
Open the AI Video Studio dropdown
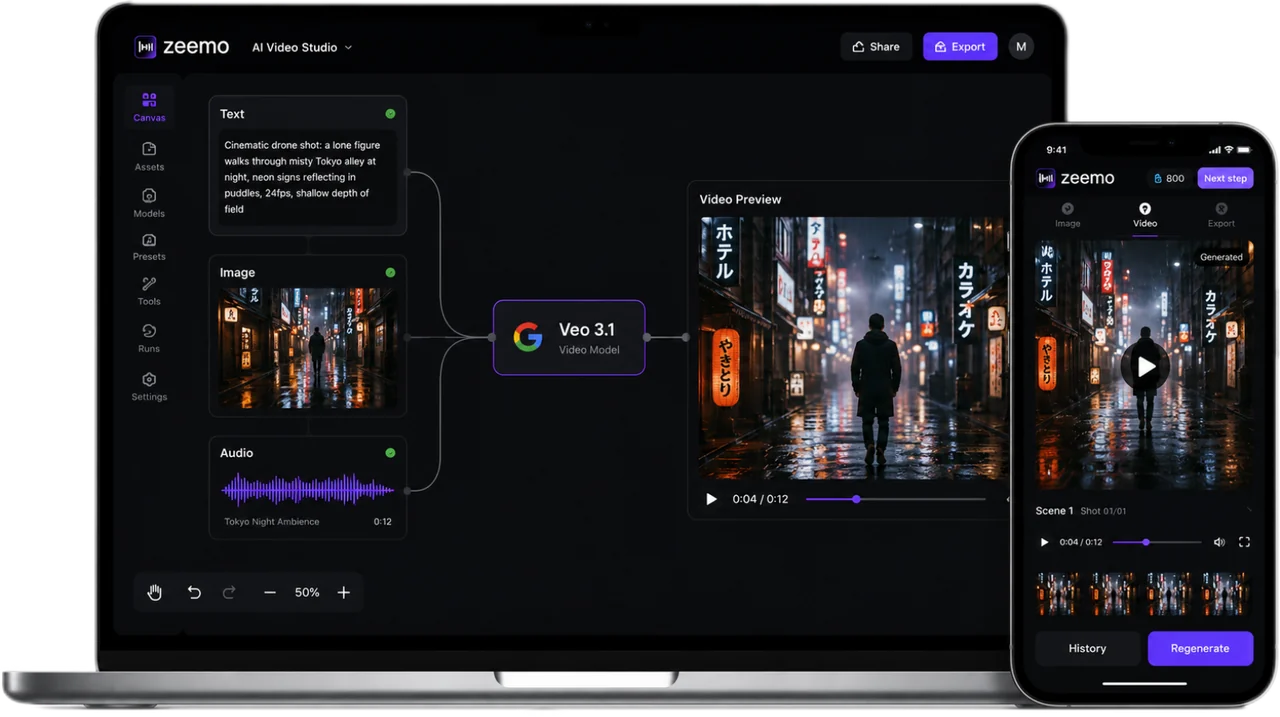point(302,47)
